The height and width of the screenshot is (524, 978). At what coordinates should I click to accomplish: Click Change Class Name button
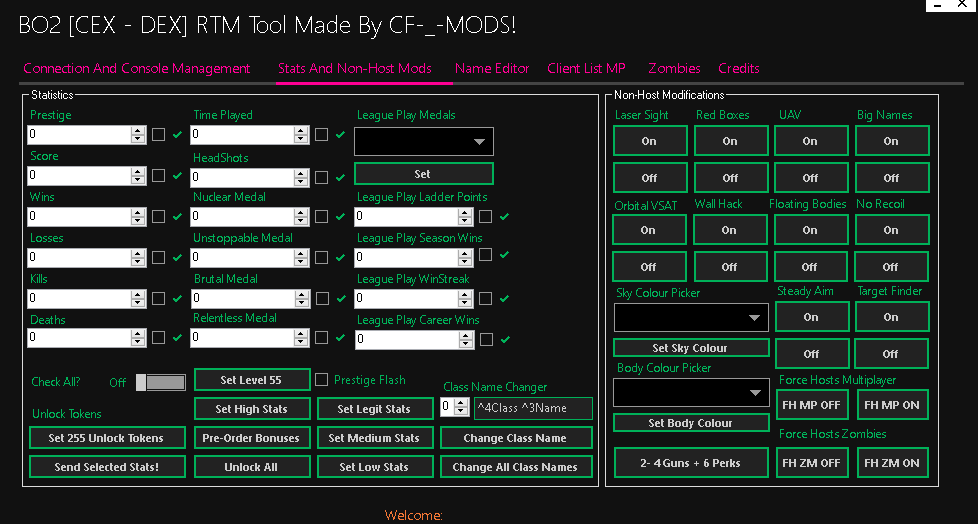click(516, 437)
